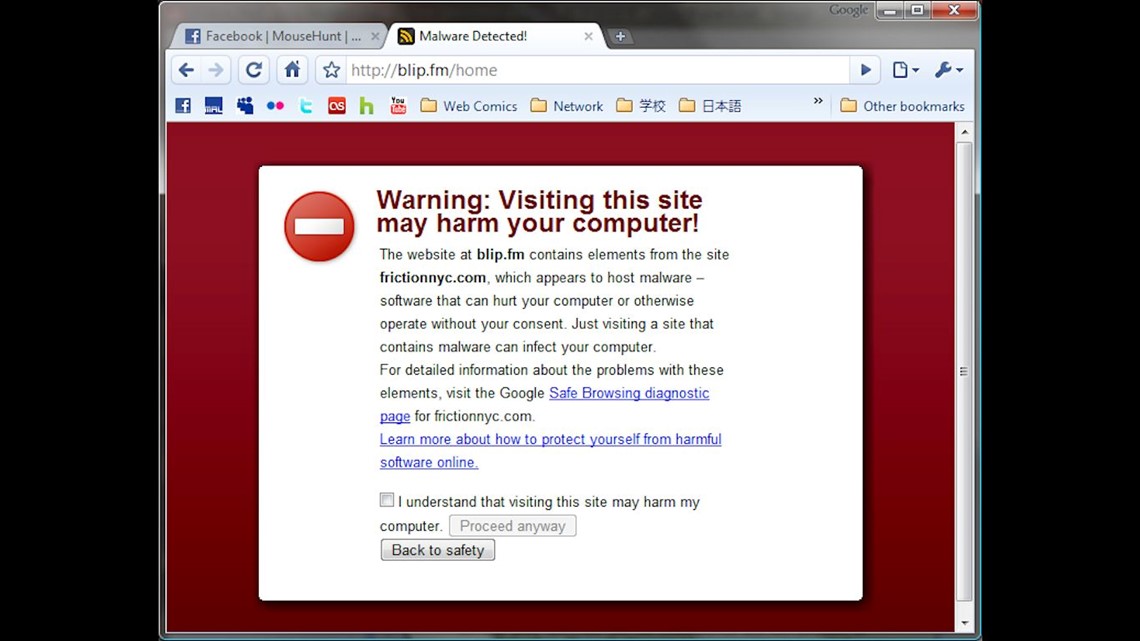Open the green h bookmark icon
Viewport: 1140px width, 641px height.
pos(367,106)
